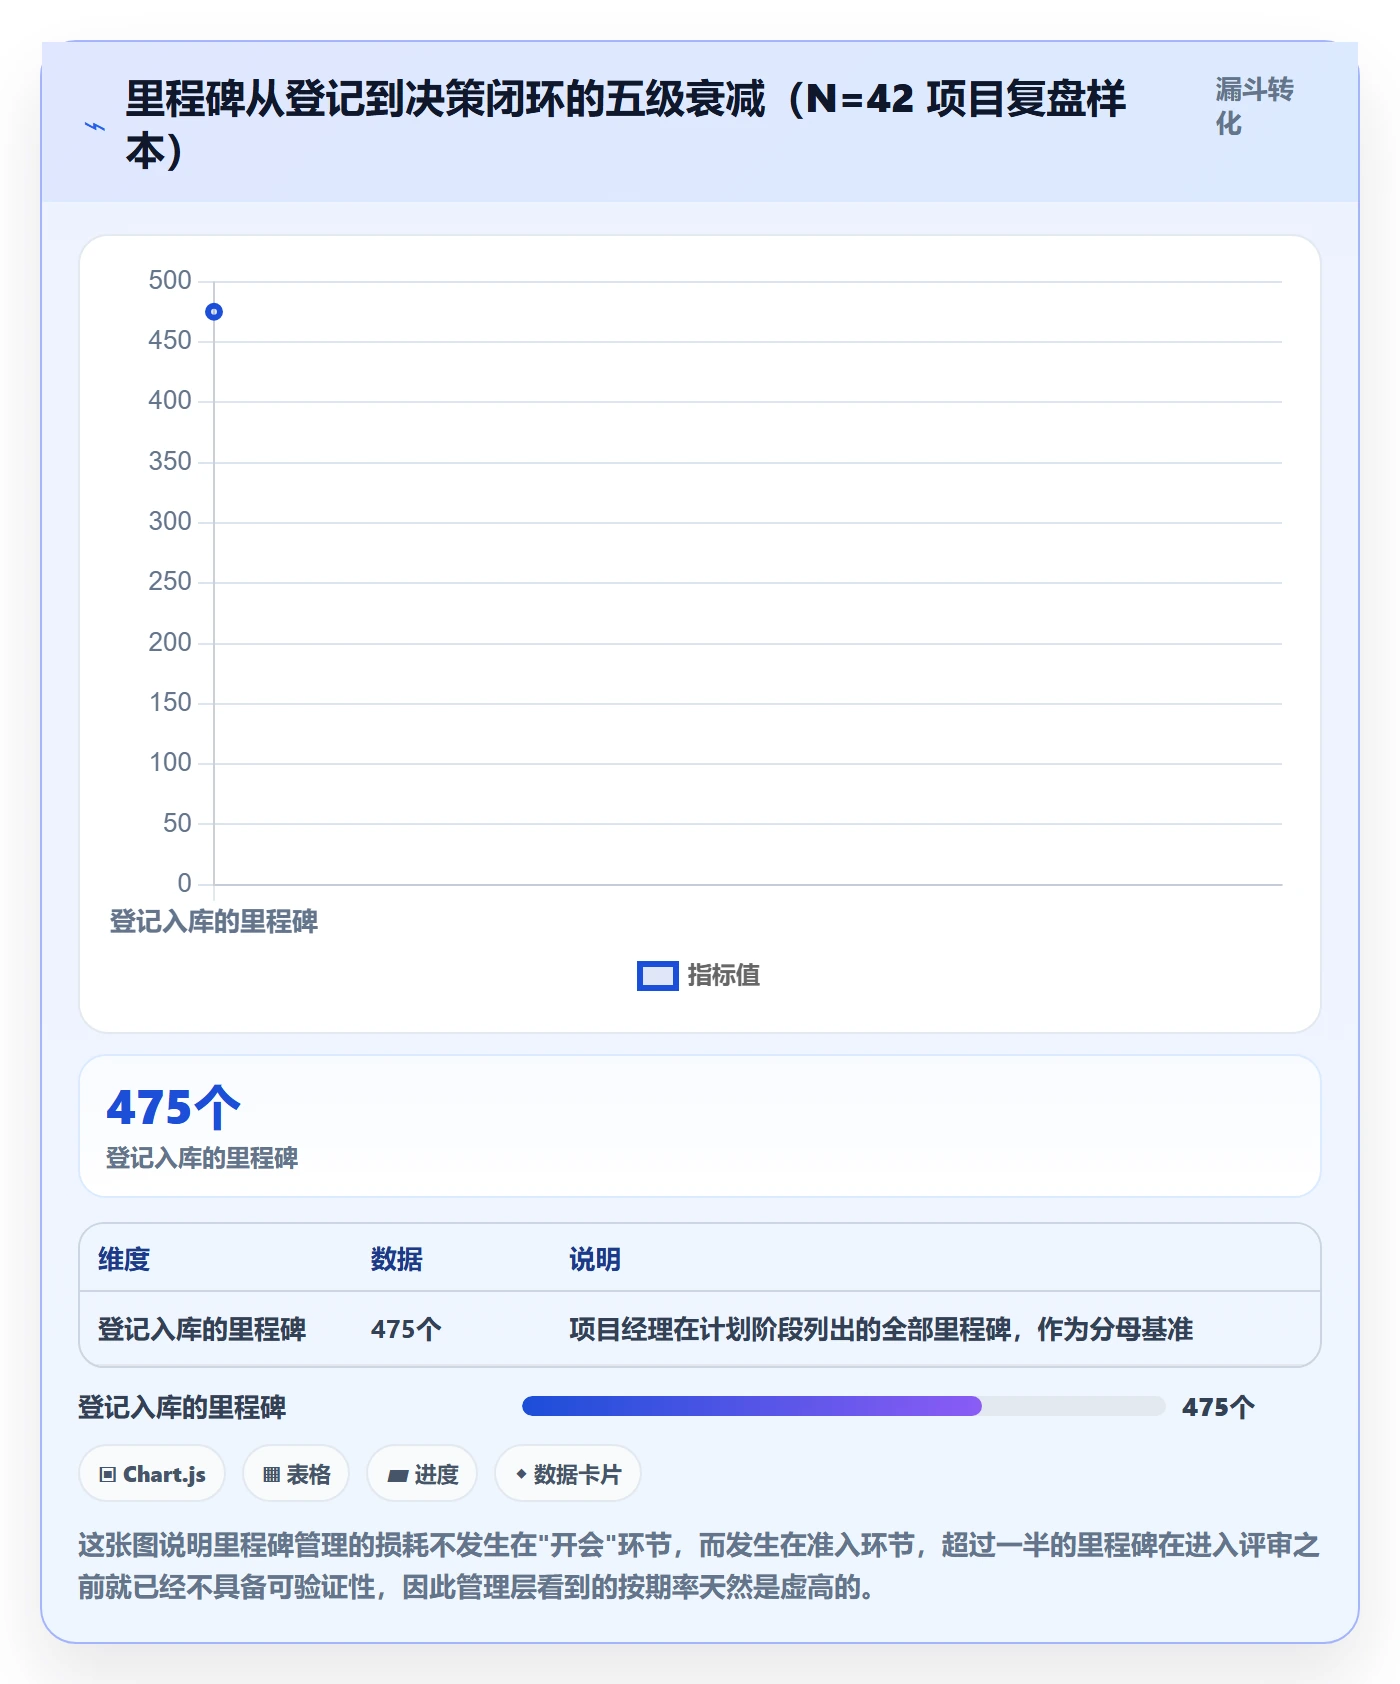
Task: Select table cell 登记入库的里程碑
Action: tap(202, 1329)
